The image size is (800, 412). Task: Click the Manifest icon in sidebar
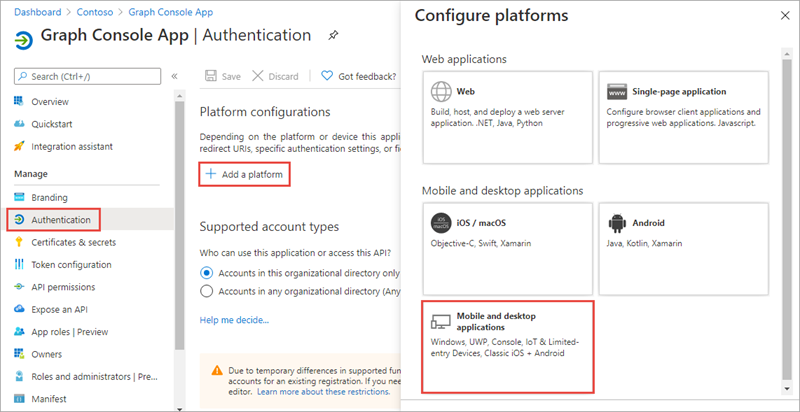[19, 399]
